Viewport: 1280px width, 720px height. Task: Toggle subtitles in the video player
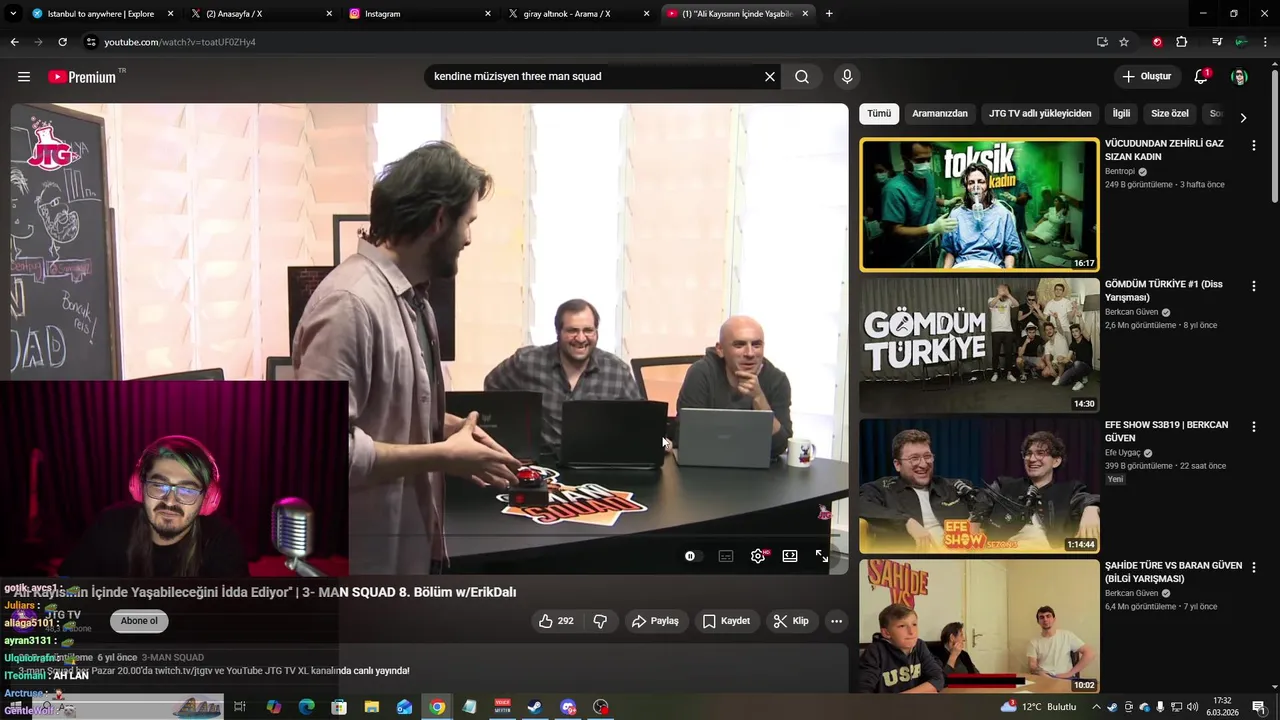726,556
